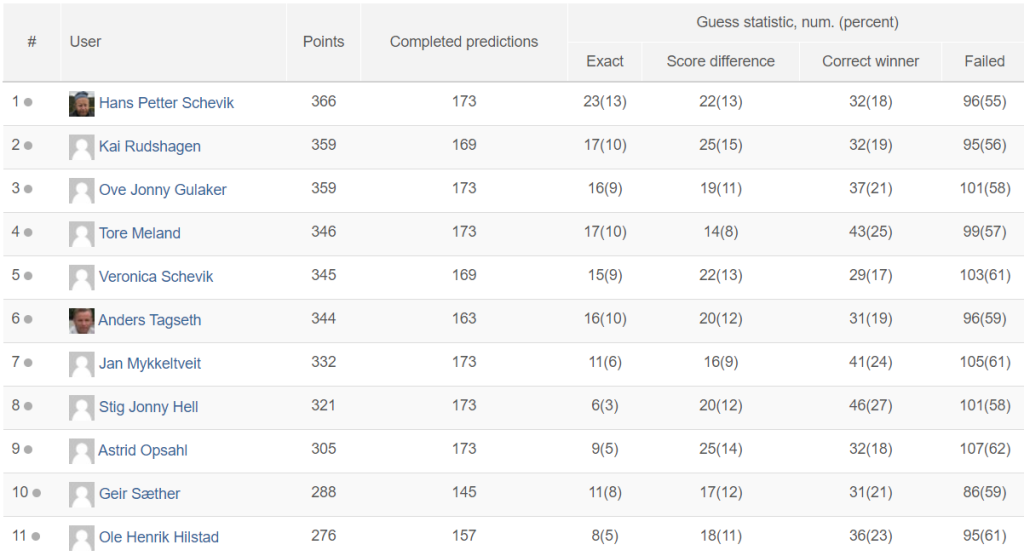Image resolution: width=1024 pixels, height=556 pixels.
Task: Click the Failed column header
Action: (984, 61)
